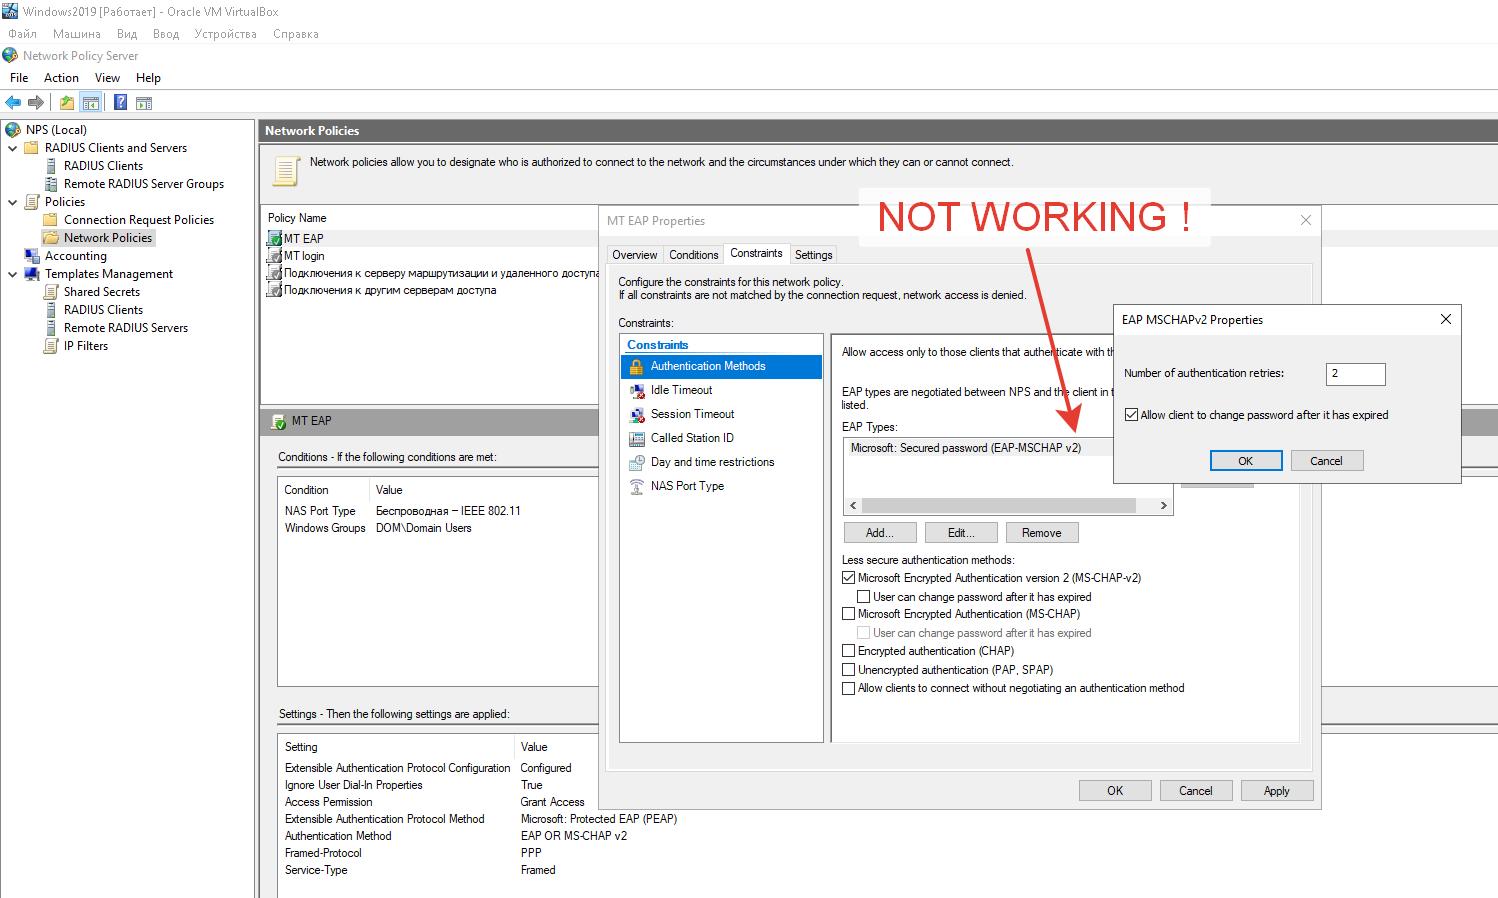Screen dimensions: 1498x898
Task: Select the Idle Timeout constraint icon
Action: (x=636, y=391)
